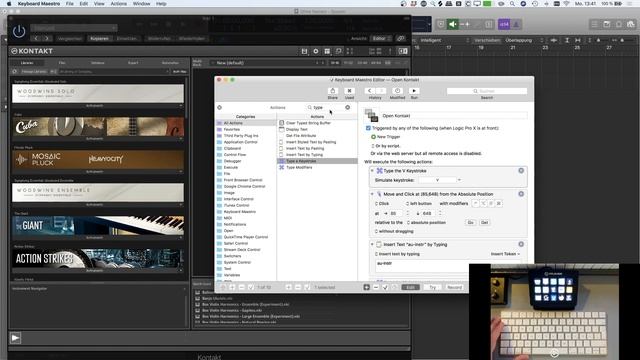Click the Open Kontakt macro icon
The image size is (640, 360).
pyautogui.click(x=371, y=116)
